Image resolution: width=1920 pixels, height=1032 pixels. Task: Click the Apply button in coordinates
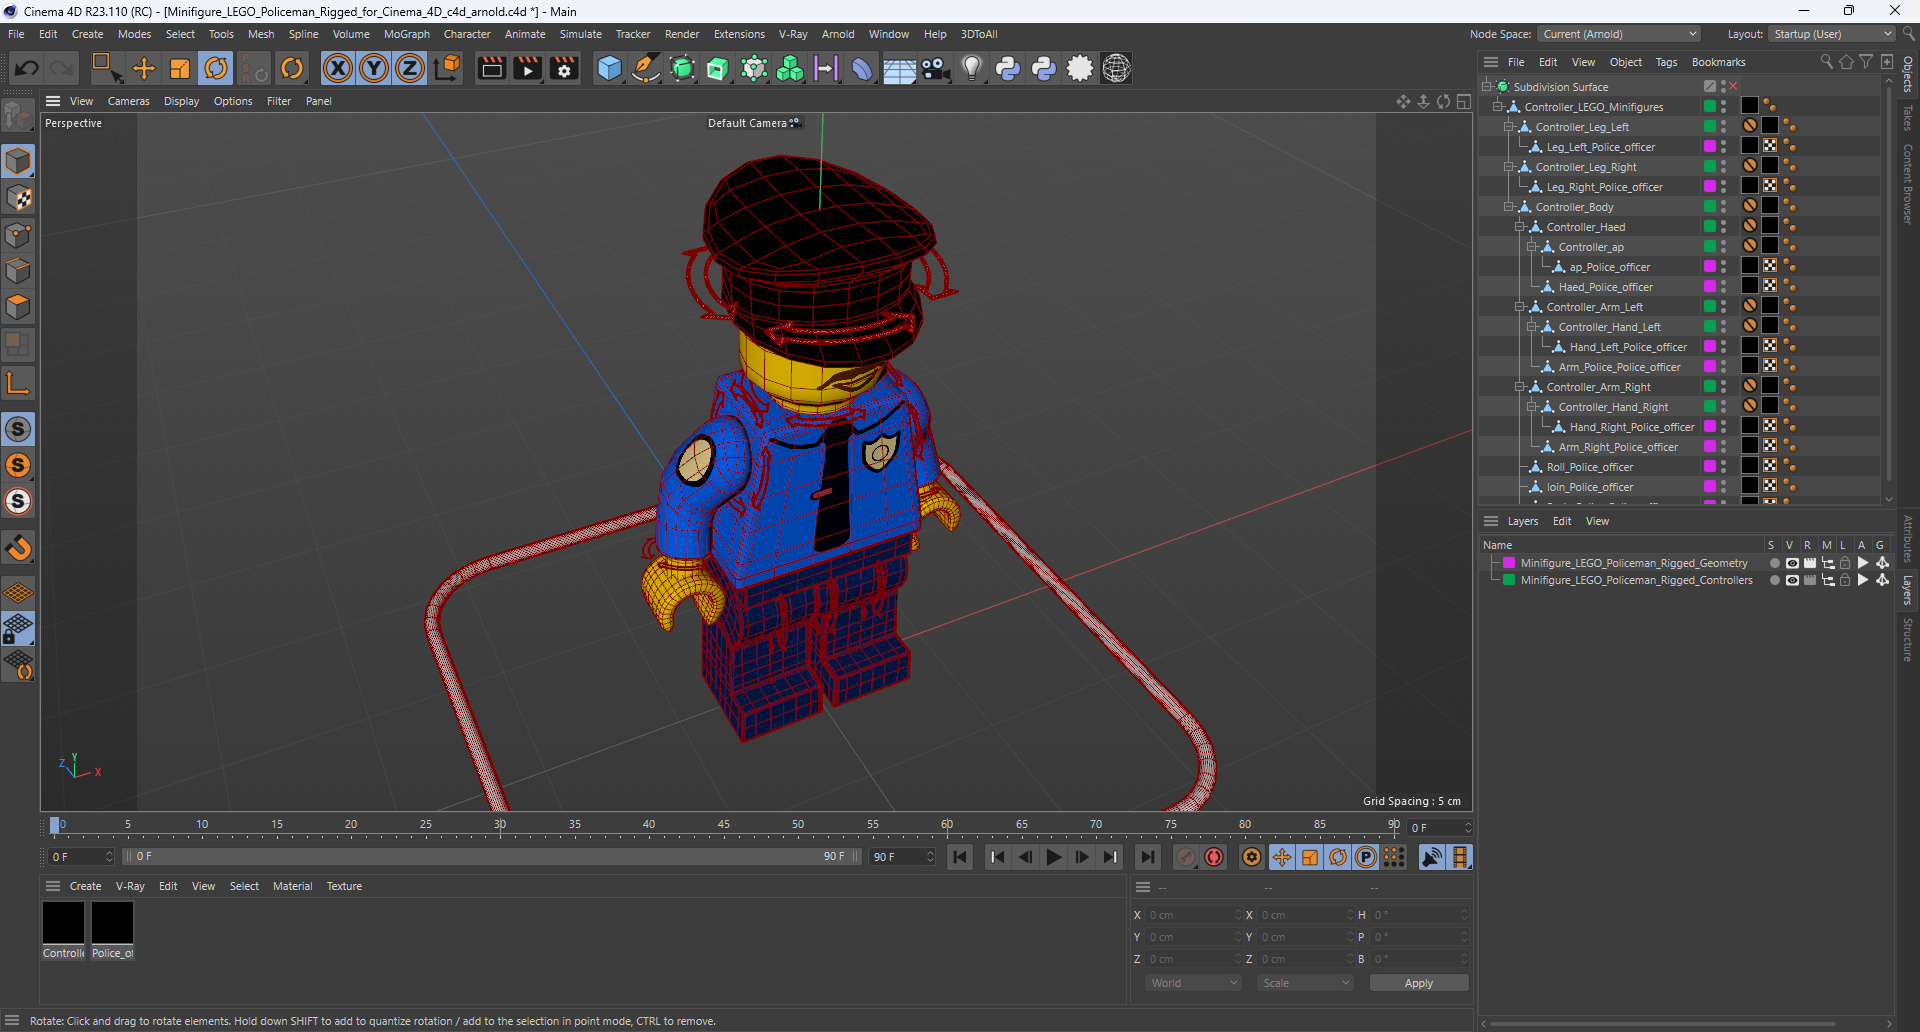[1418, 983]
